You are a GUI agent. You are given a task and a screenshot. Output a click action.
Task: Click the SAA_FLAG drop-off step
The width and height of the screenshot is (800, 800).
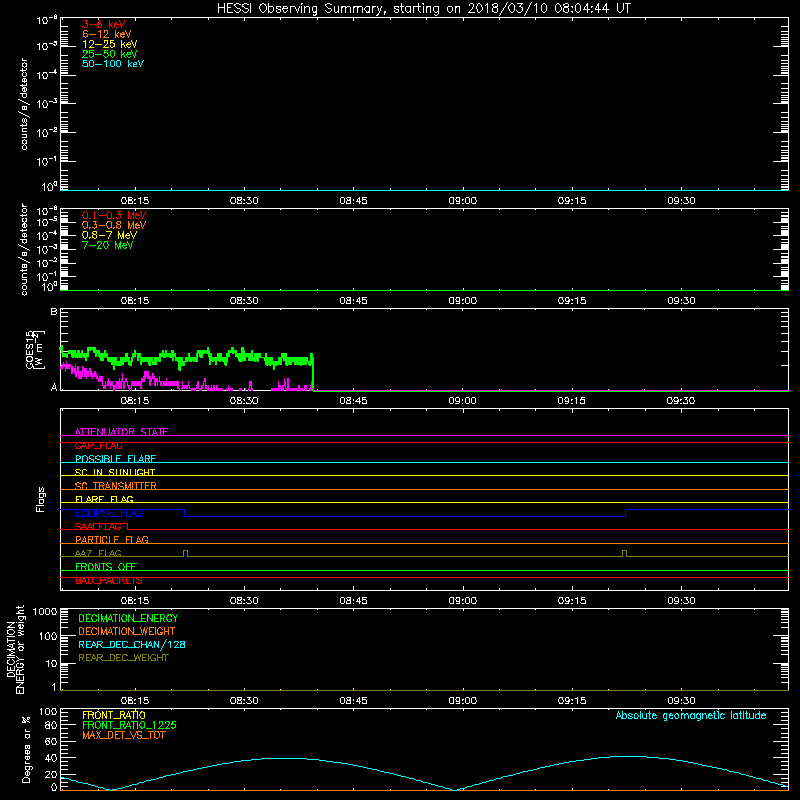pos(128,526)
